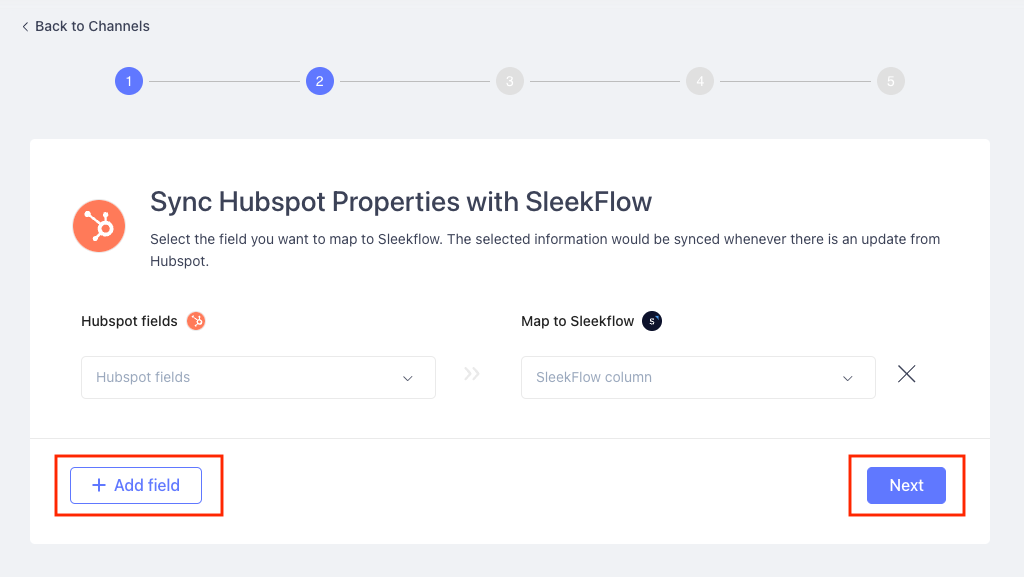1024x577 pixels.
Task: Click the double-arrow mapping icon between dropdowns
Action: 472,374
